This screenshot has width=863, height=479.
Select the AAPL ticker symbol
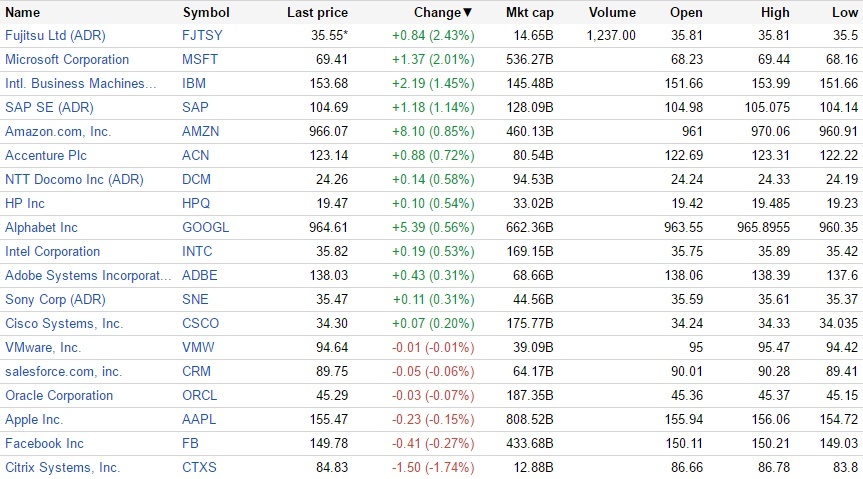click(x=199, y=420)
